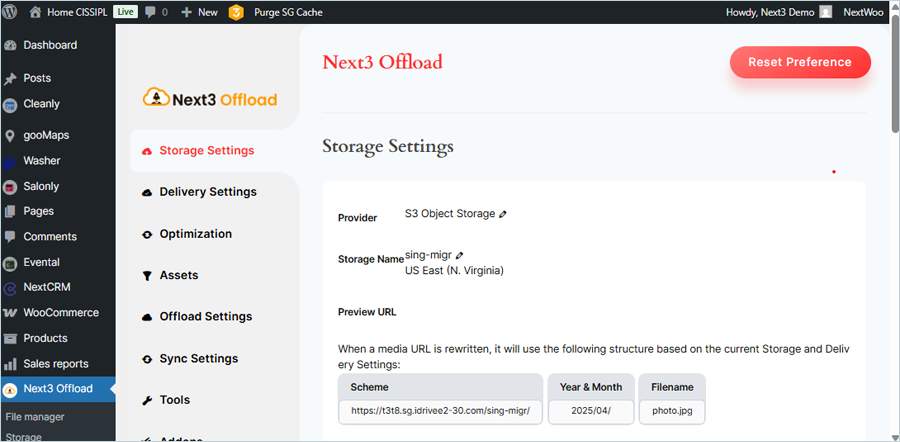The width and height of the screenshot is (900, 442).
Task: Click the user avatar next to Howdy
Action: pyautogui.click(x=825, y=12)
